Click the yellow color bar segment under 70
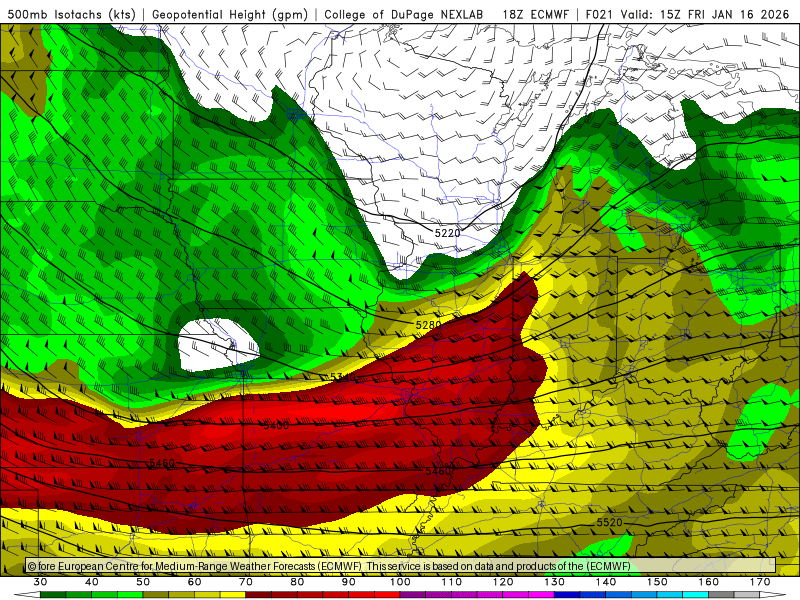The image size is (800, 600). (x=233, y=595)
